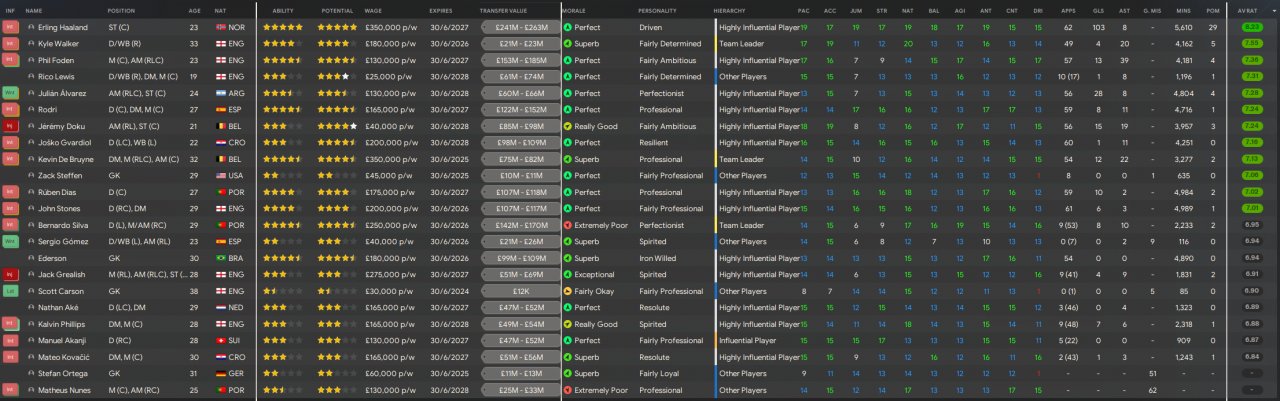The height and width of the screenshot is (401, 1280).
Task: Sort the table by the NAME column header
Action: tap(34, 10)
